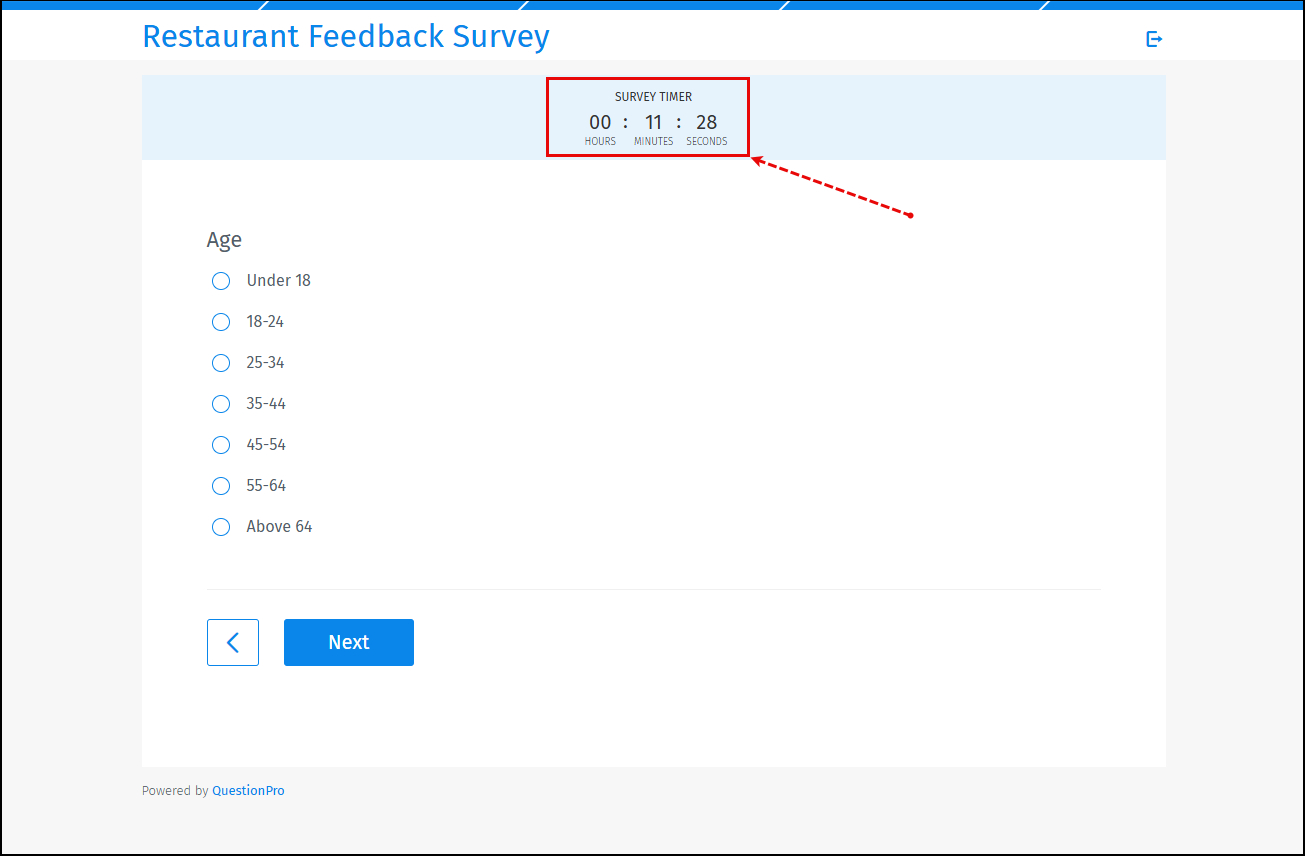1305x856 pixels.
Task: Click the Restaurant Feedback Survey title
Action: [346, 36]
